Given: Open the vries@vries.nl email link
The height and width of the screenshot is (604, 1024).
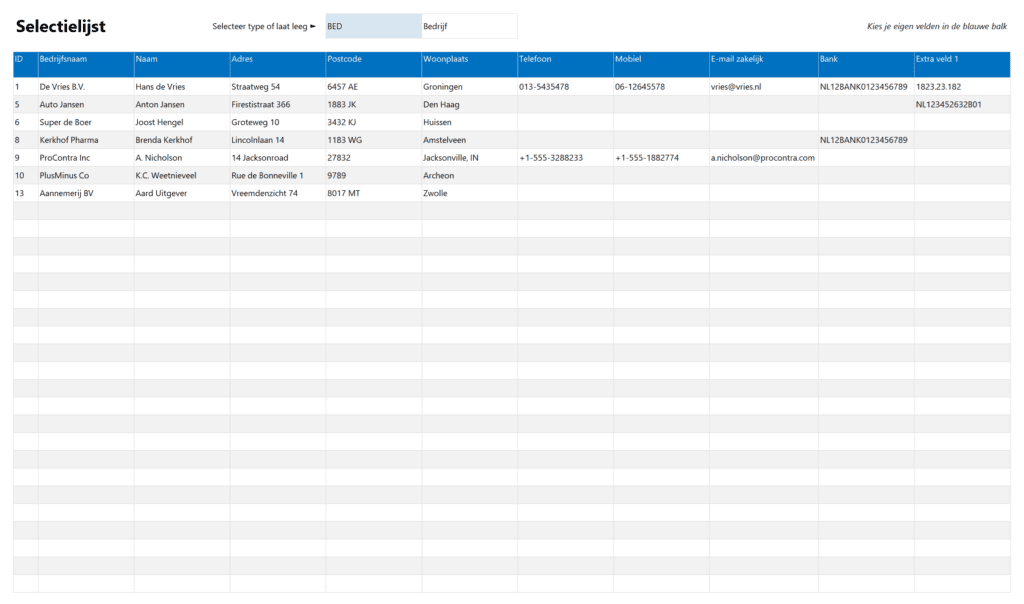Looking at the screenshot, I should [x=737, y=86].
